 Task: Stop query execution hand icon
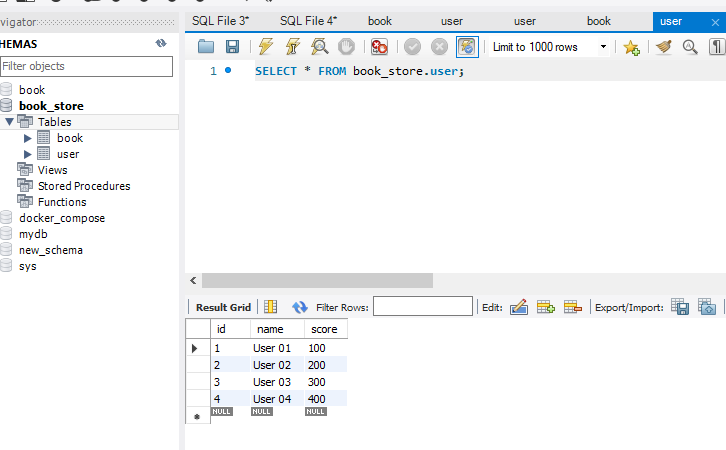pyautogui.click(x=346, y=47)
